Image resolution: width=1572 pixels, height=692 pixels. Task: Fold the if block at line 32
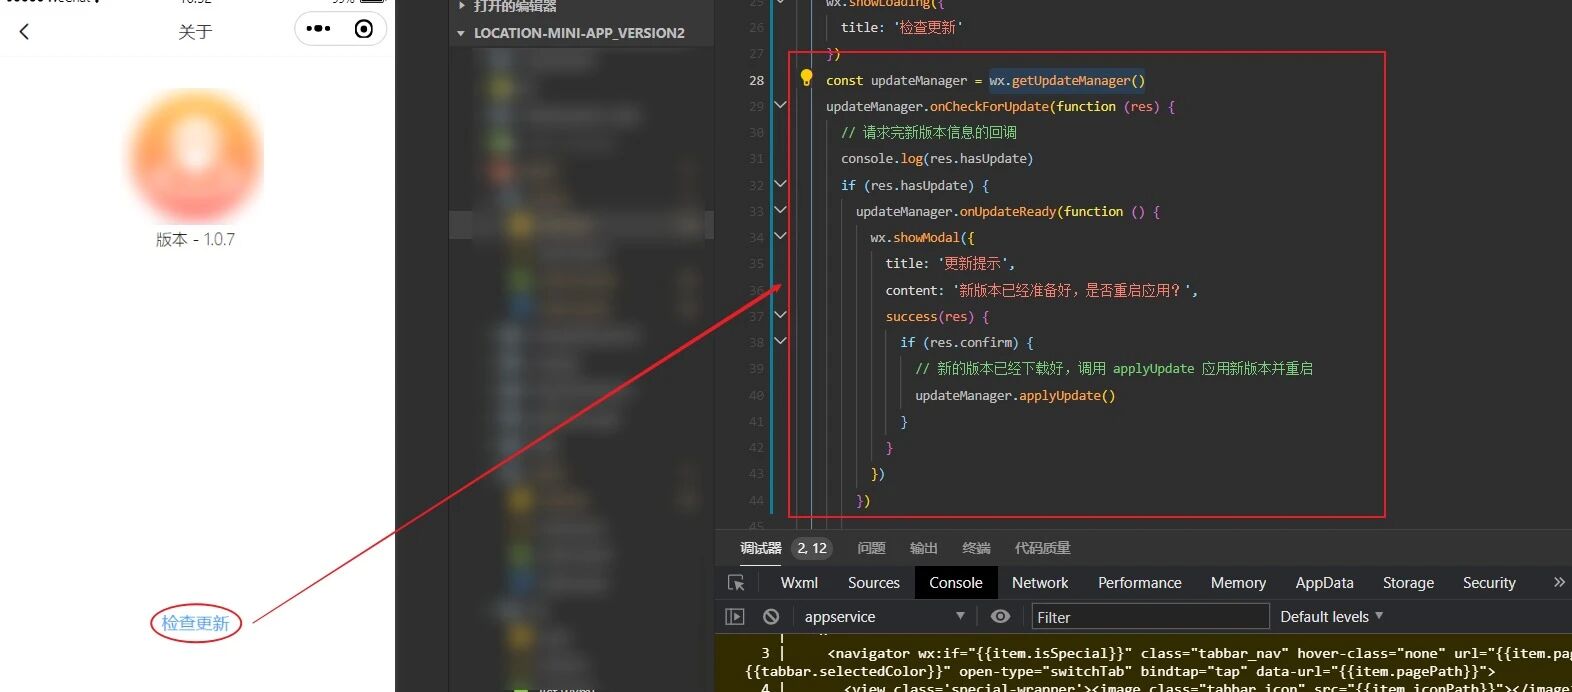click(x=780, y=184)
